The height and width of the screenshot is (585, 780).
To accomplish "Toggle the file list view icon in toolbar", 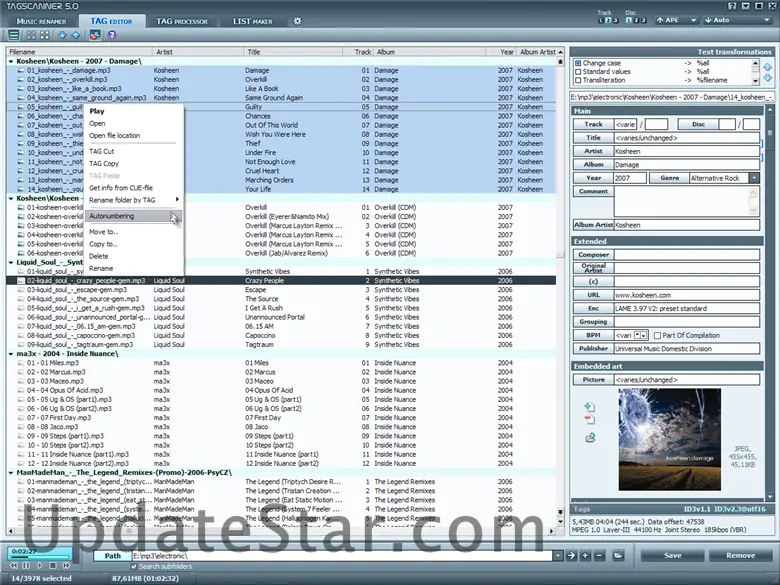I will pos(14,35).
